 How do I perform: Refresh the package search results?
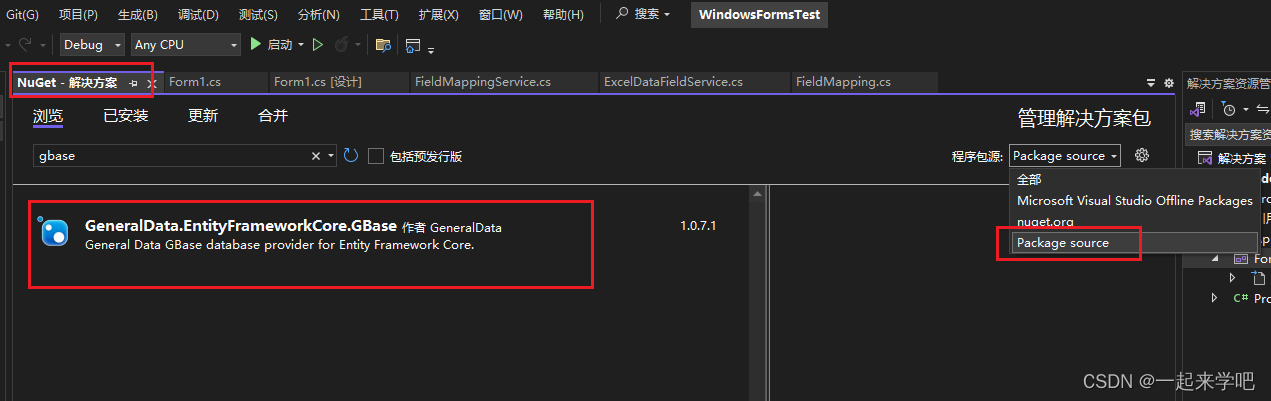351,156
